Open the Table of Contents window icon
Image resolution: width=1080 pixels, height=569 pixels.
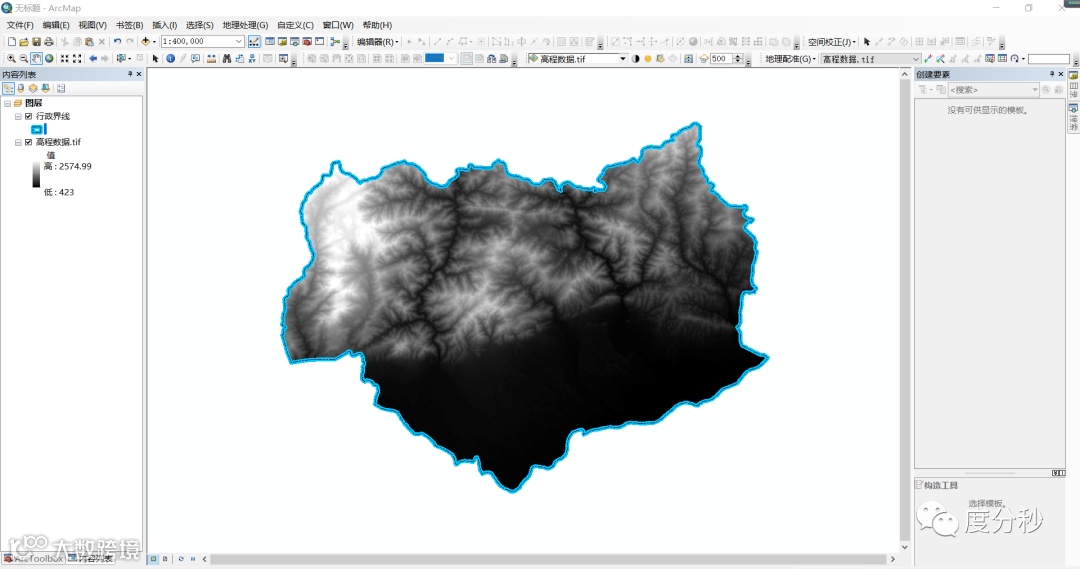pos(270,42)
